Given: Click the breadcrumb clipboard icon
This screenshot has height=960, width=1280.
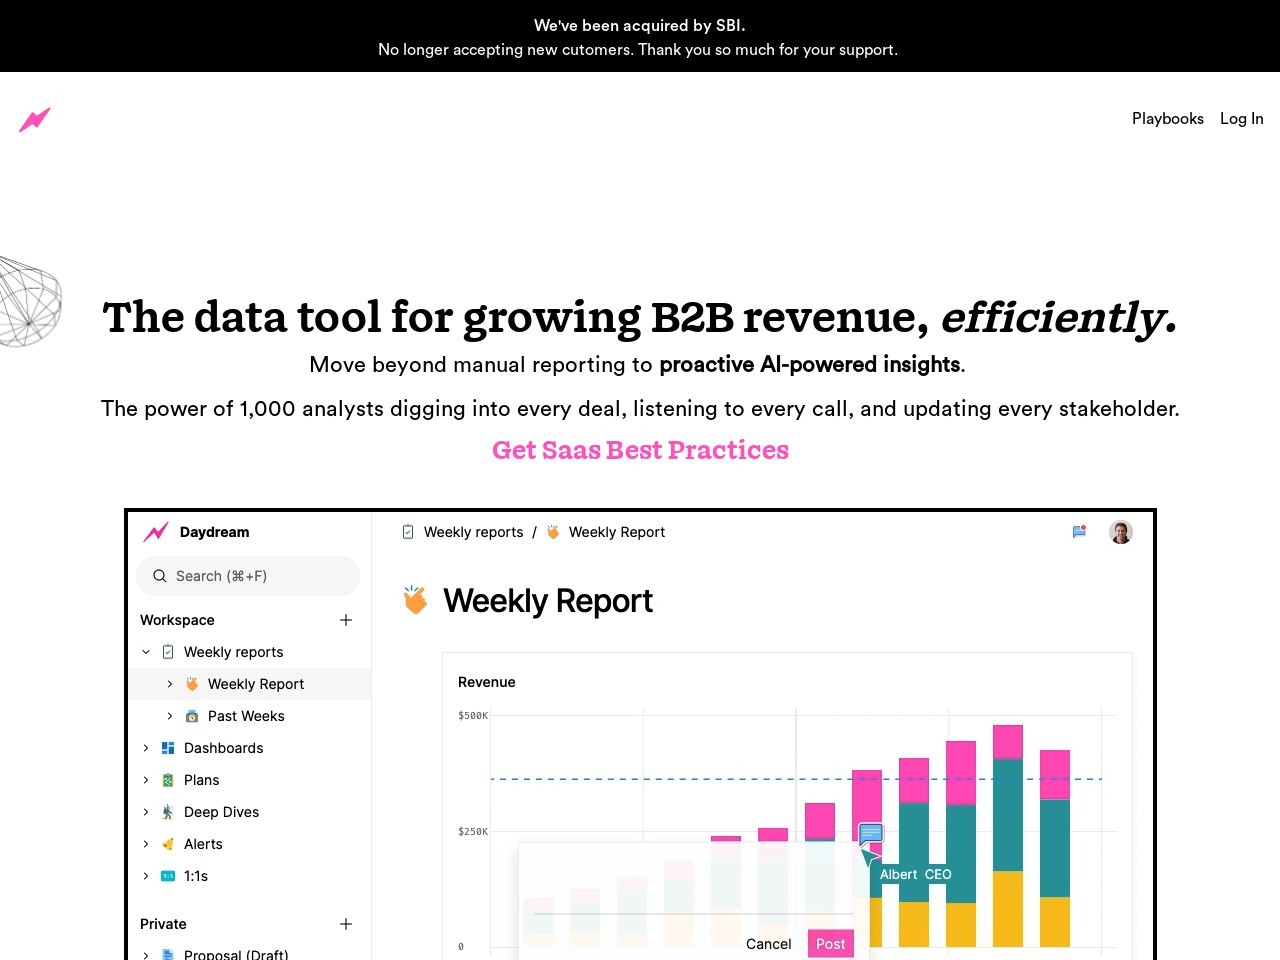Looking at the screenshot, I should [x=408, y=532].
